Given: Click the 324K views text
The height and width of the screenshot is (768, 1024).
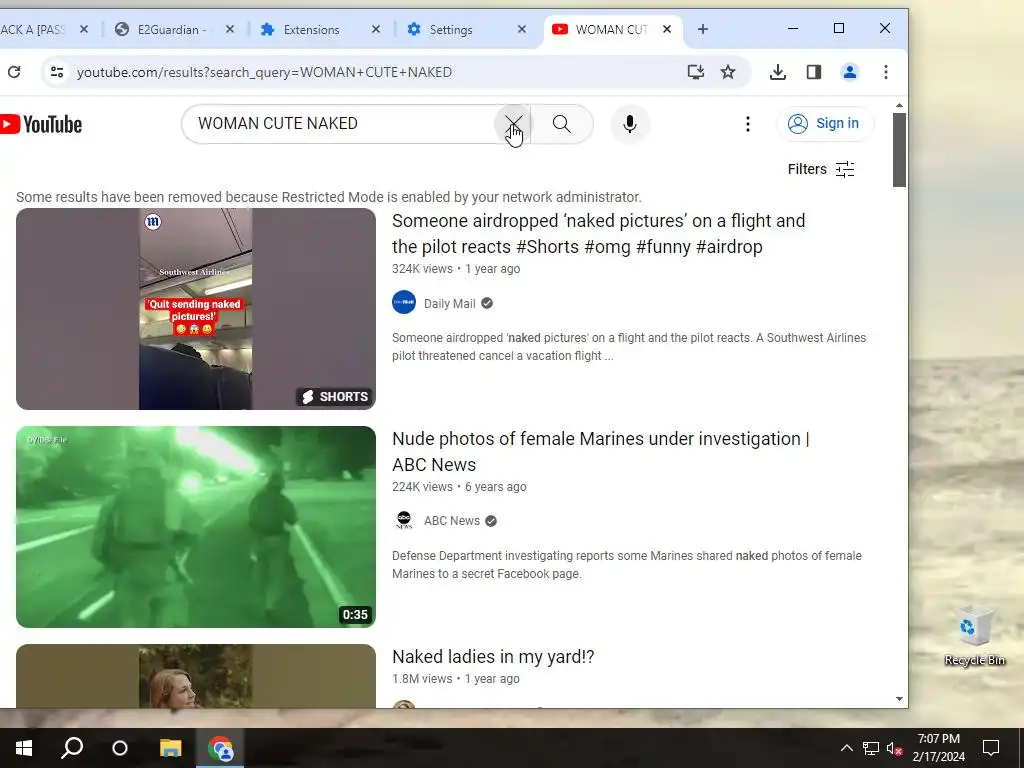Looking at the screenshot, I should pos(422,269).
